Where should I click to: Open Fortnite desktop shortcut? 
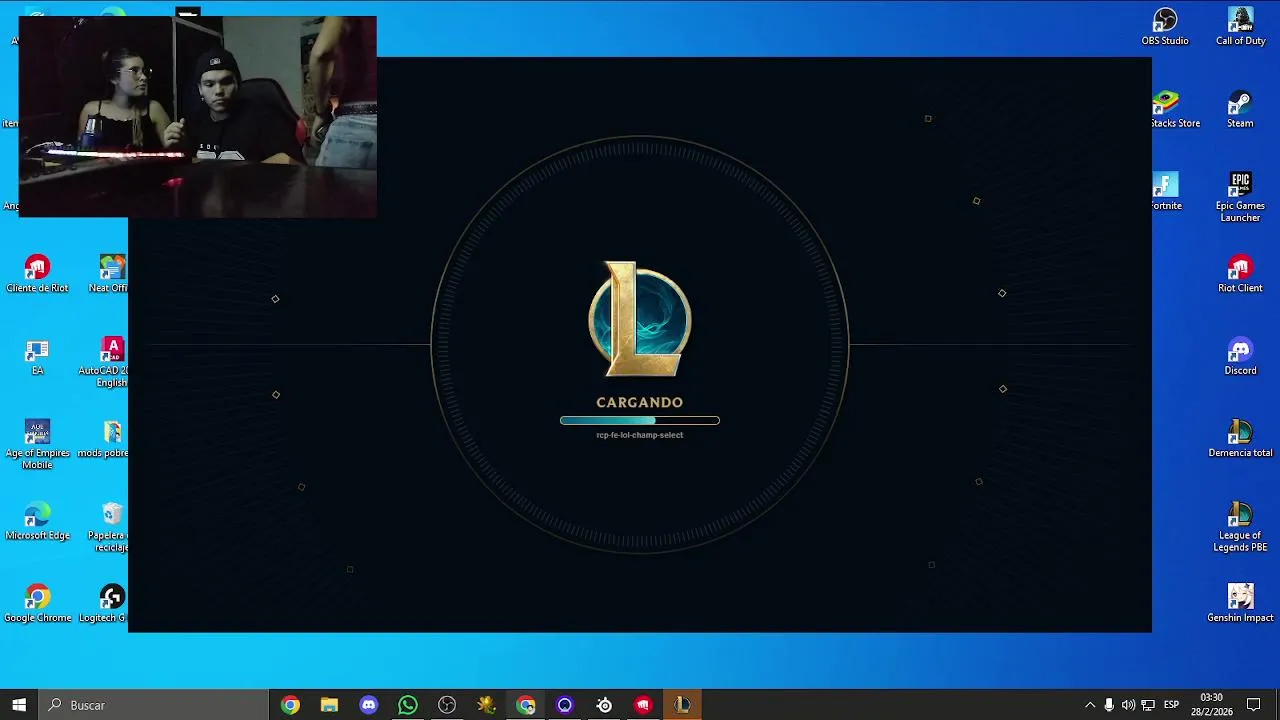1166,192
